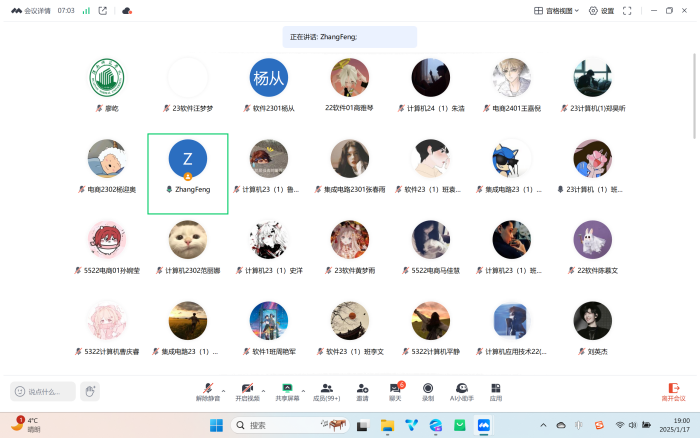The image size is (700, 438).
Task: Open 应用 apps panel
Action: [x=496, y=392]
